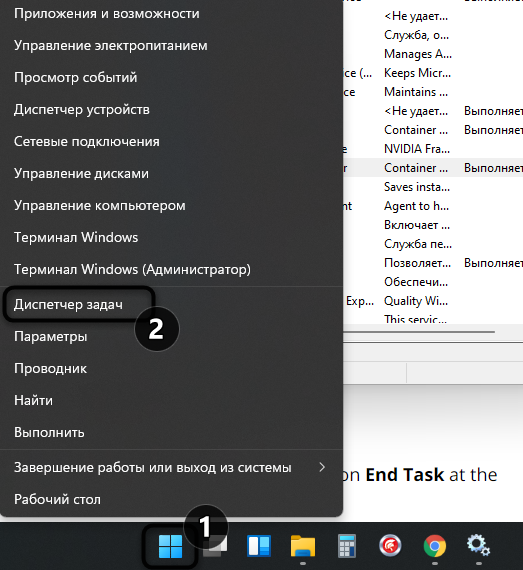523x570 pixels.
Task: Open the red CCleaner-style taskbar app
Action: [390, 546]
